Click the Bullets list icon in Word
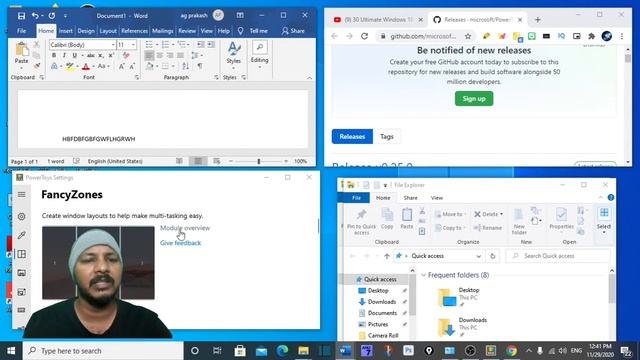 click(x=149, y=44)
